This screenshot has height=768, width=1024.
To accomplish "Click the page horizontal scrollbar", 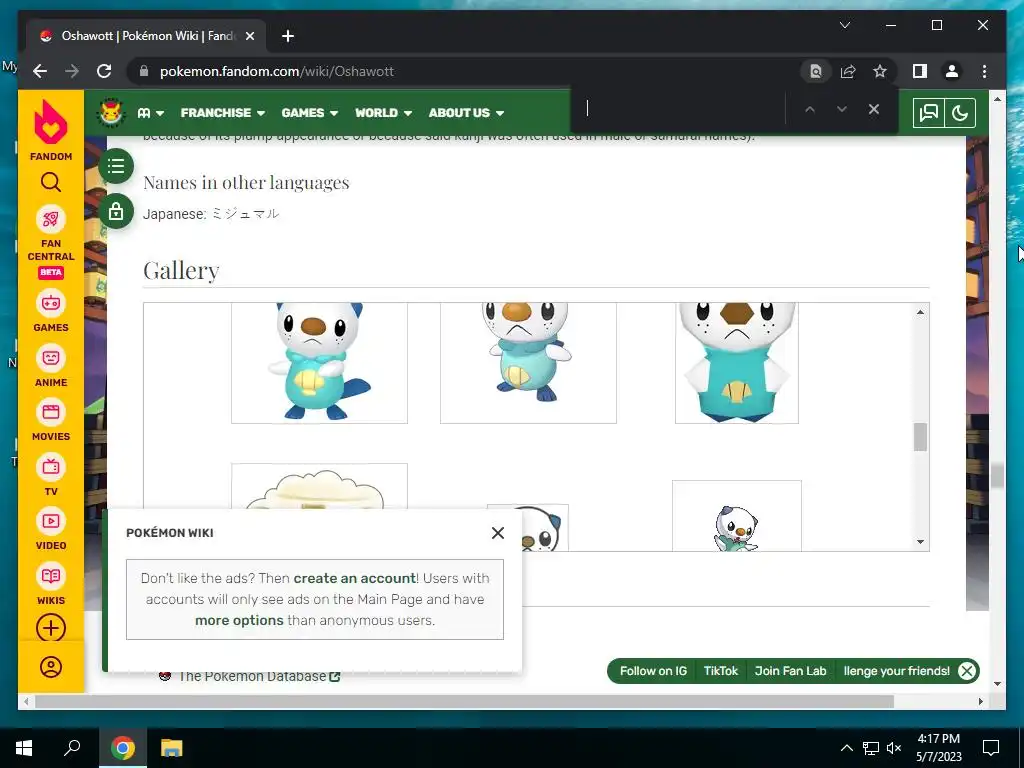I will 464,701.
